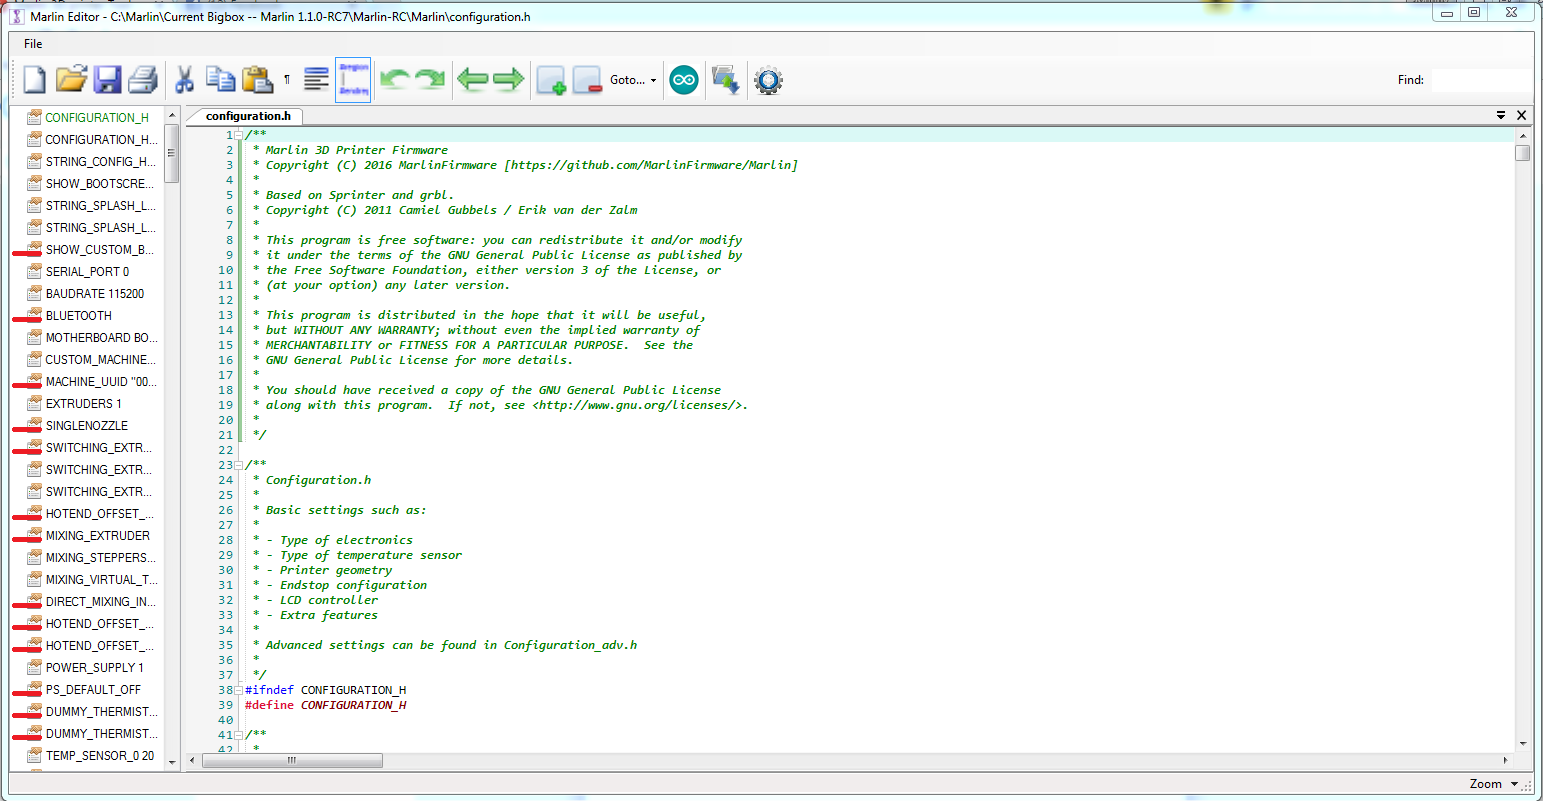Toggle the region folding toolbar button
The width and height of the screenshot is (1543, 801).
353,80
